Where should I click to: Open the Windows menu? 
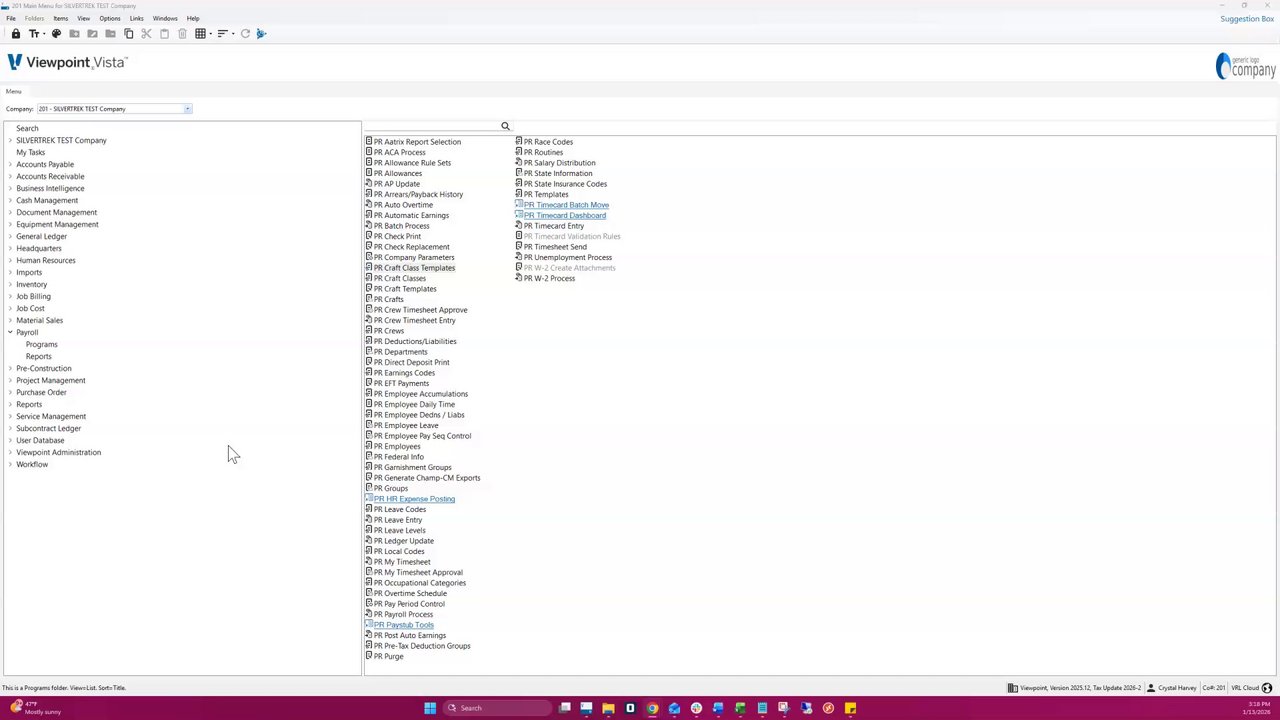click(x=165, y=18)
